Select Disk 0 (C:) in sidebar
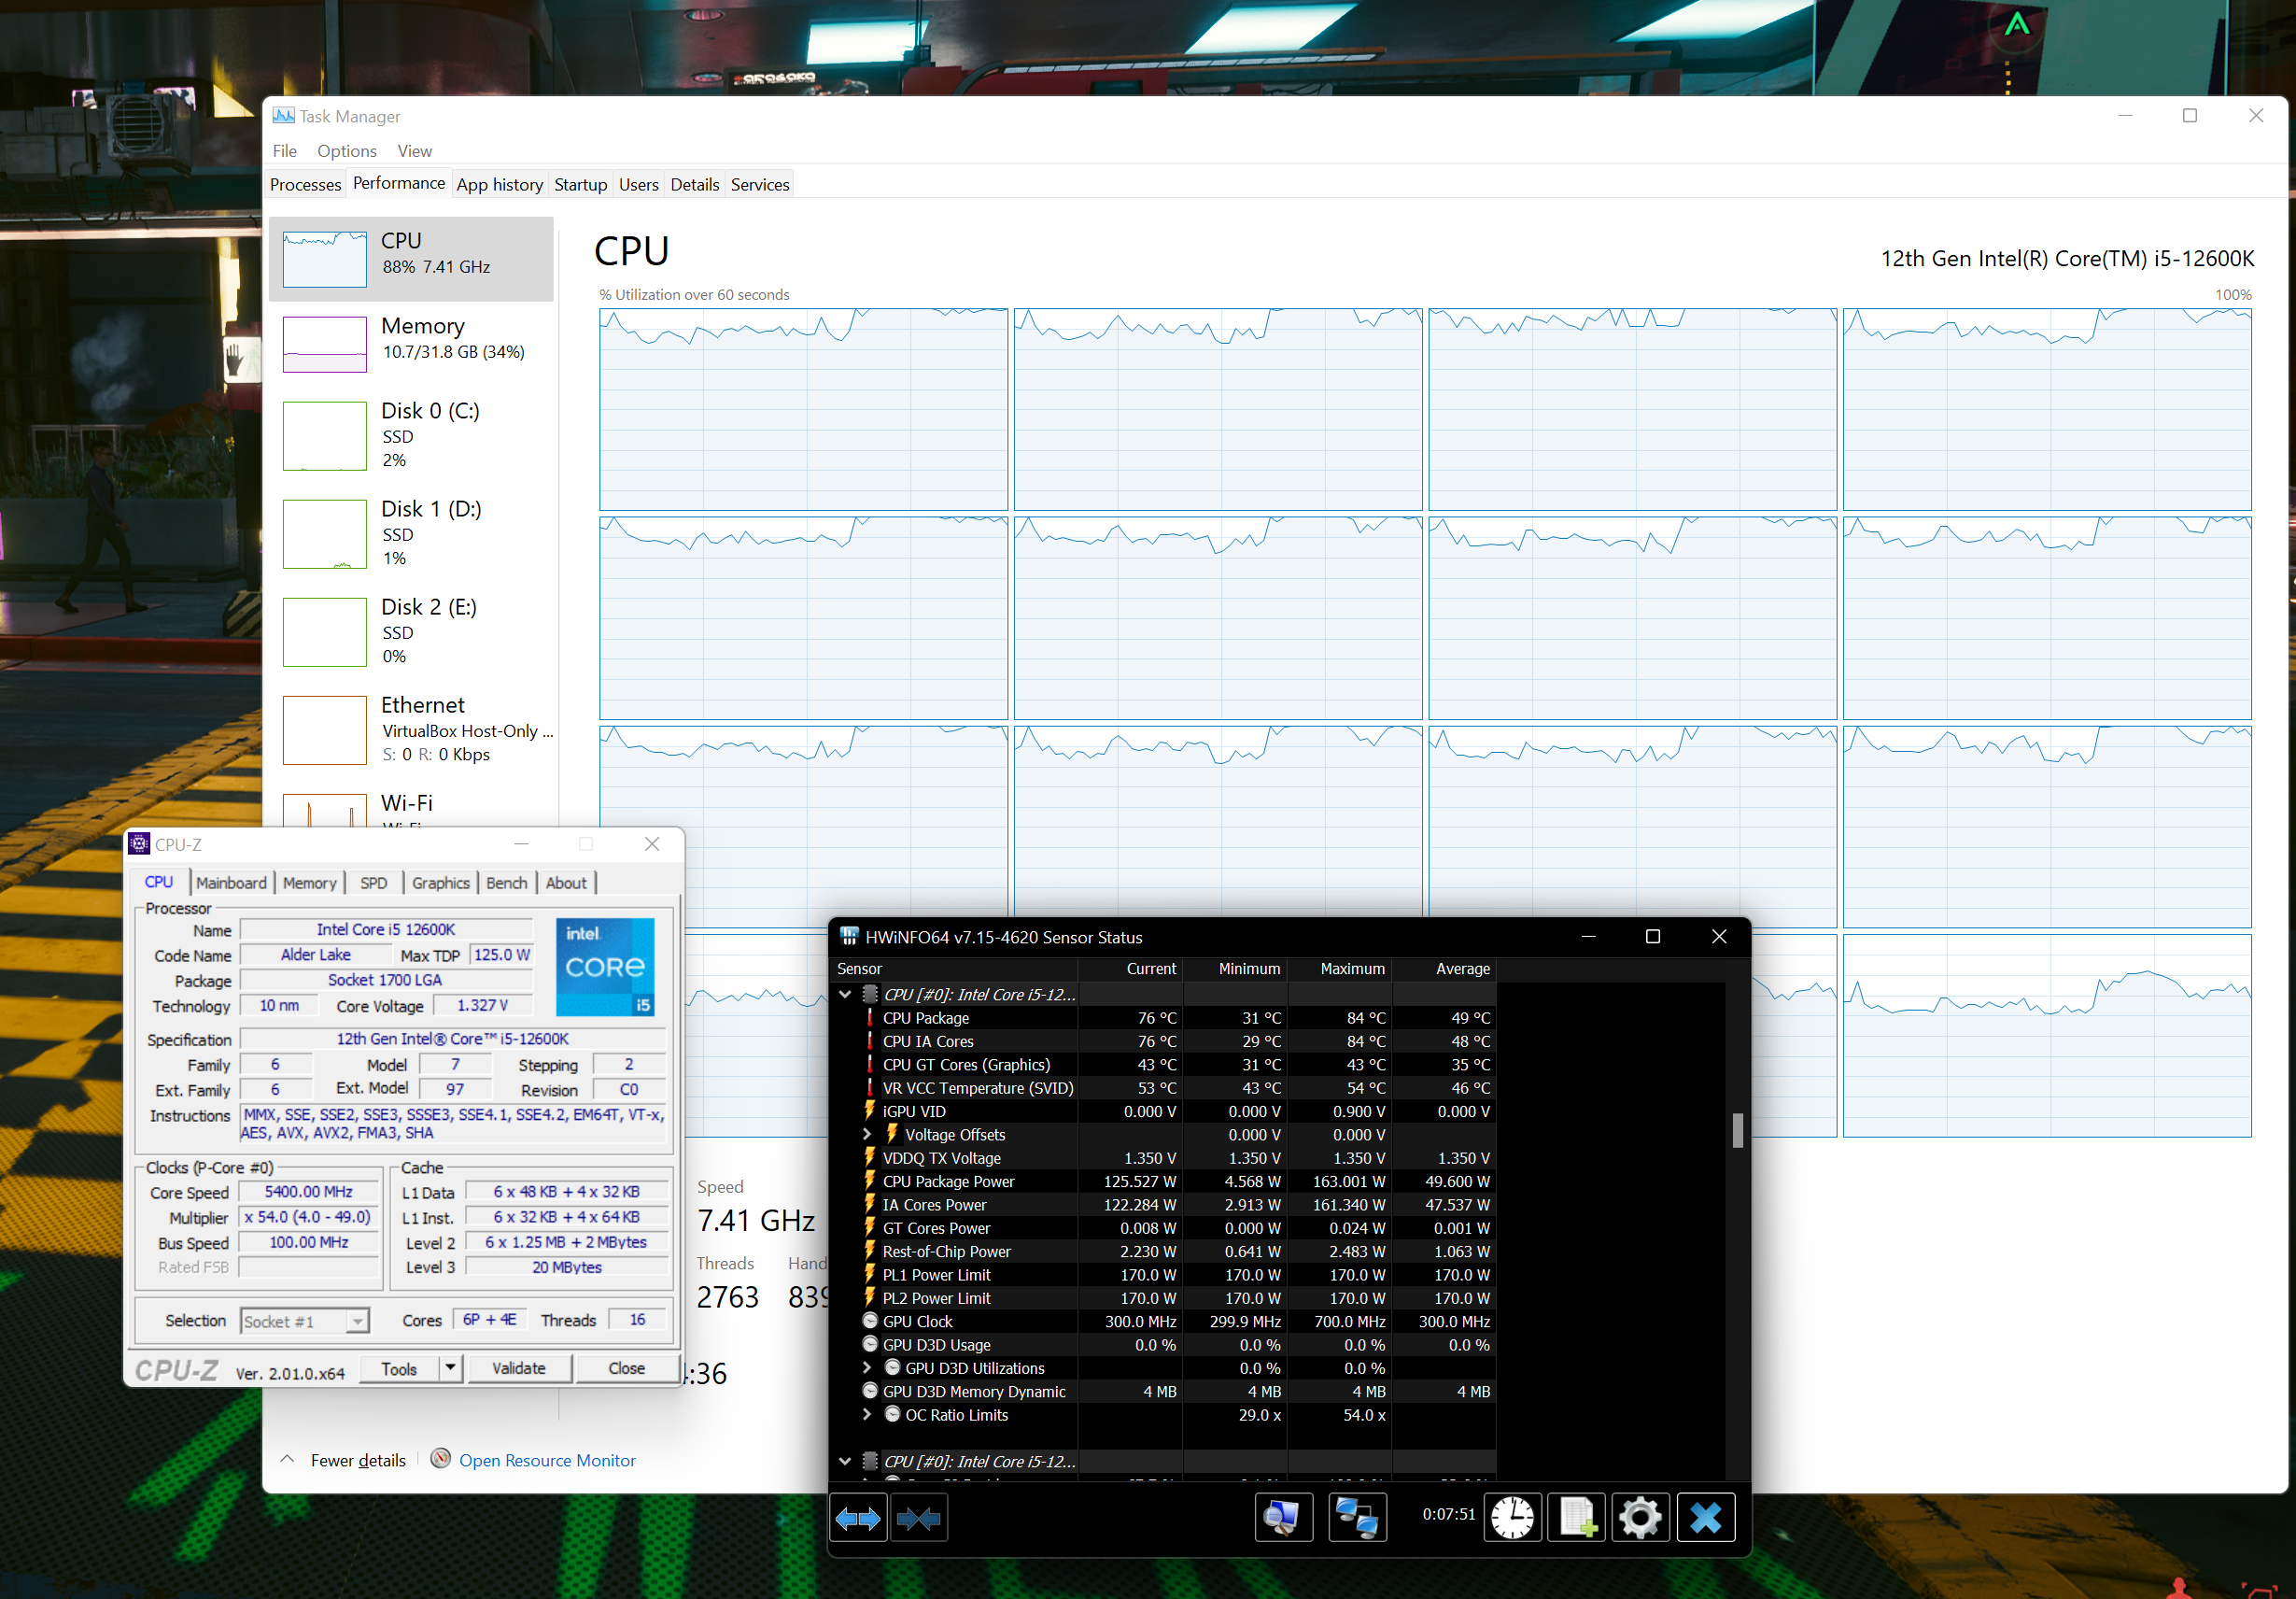2296x1599 pixels. coord(411,435)
